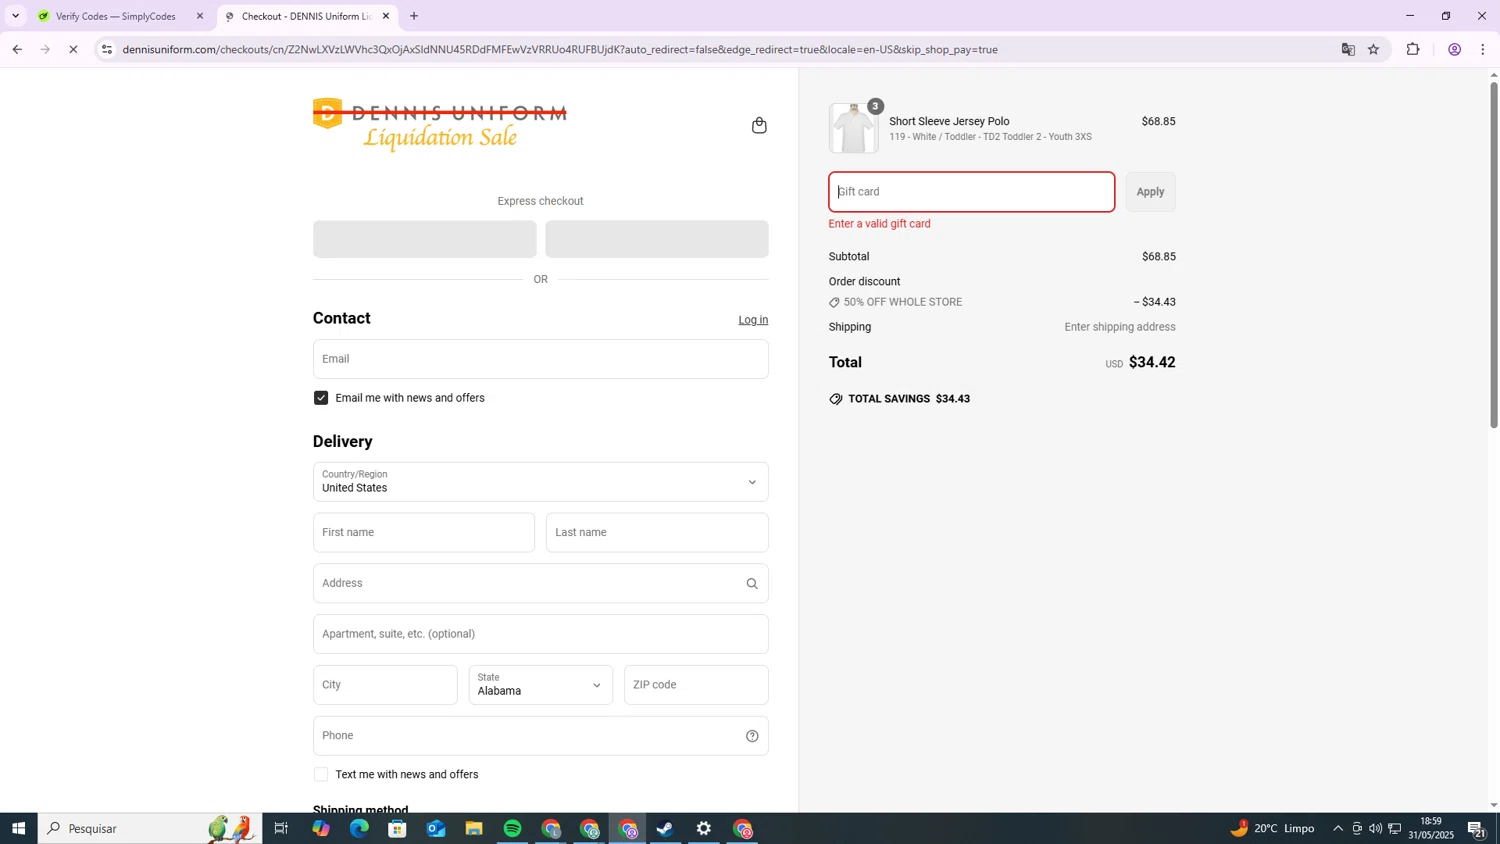Open the Chrome profile icon
The image size is (1500, 844).
click(1455, 49)
